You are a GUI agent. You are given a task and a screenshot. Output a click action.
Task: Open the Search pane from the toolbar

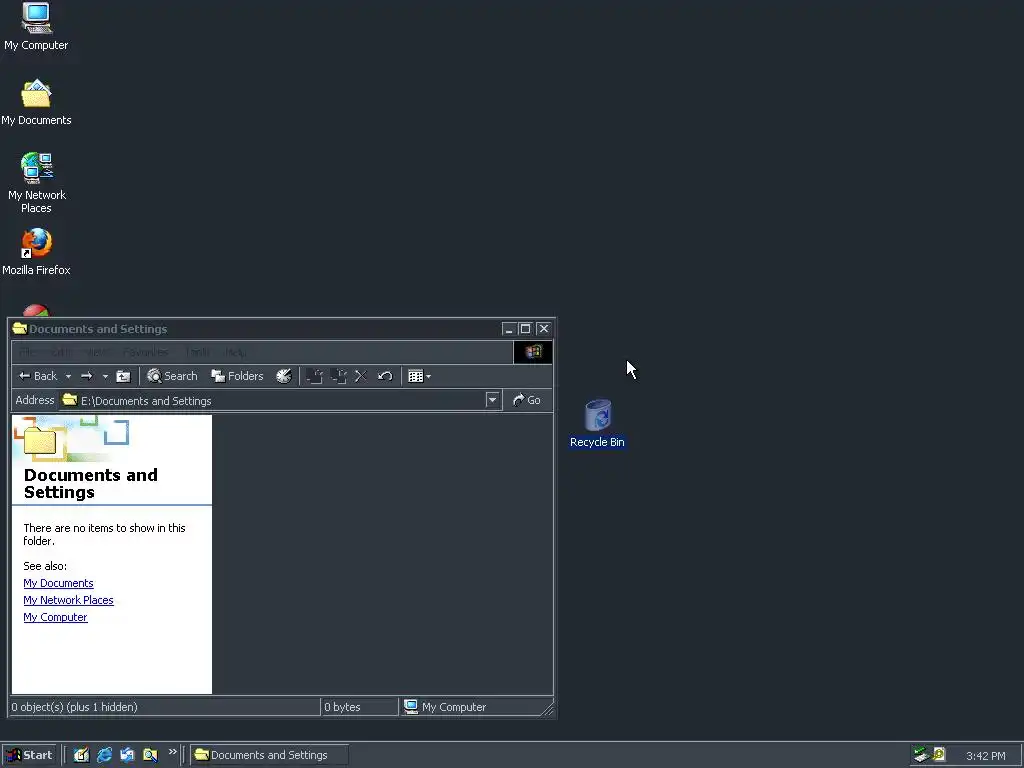[x=172, y=376]
